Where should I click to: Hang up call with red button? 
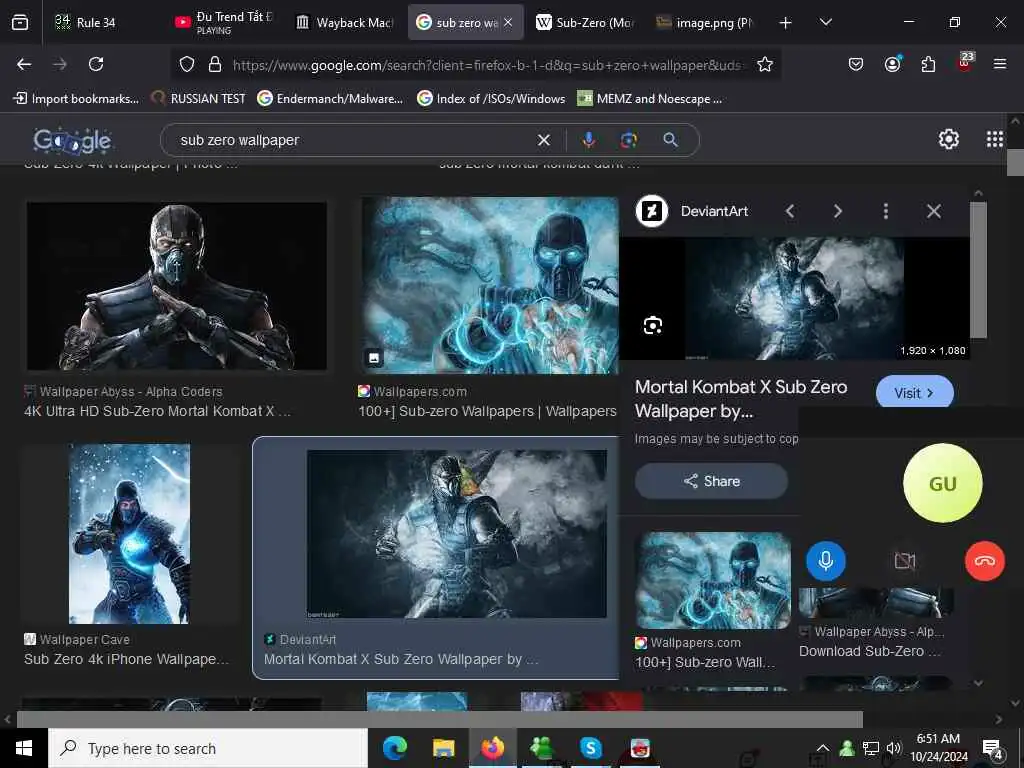pyautogui.click(x=984, y=561)
